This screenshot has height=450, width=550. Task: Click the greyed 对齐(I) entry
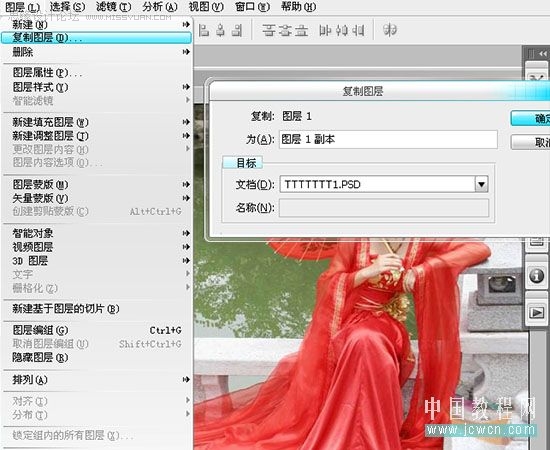96,401
